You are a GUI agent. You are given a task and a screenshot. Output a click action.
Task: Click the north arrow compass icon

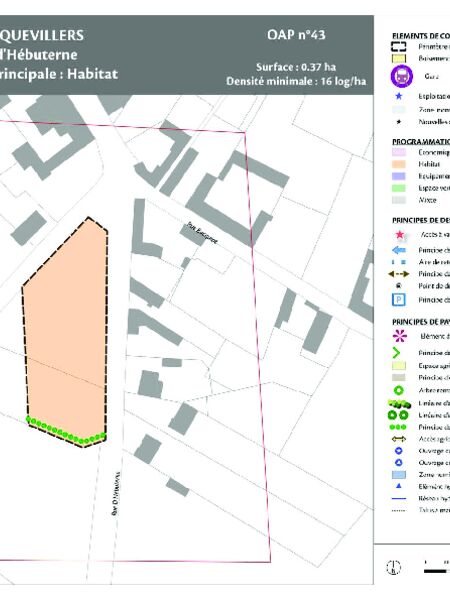(393, 567)
